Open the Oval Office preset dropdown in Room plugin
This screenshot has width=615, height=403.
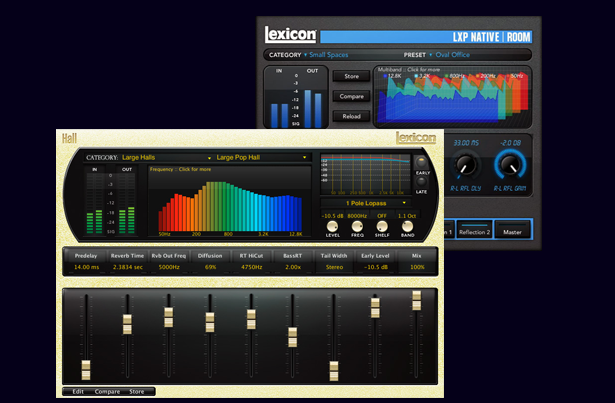[x=449, y=55]
